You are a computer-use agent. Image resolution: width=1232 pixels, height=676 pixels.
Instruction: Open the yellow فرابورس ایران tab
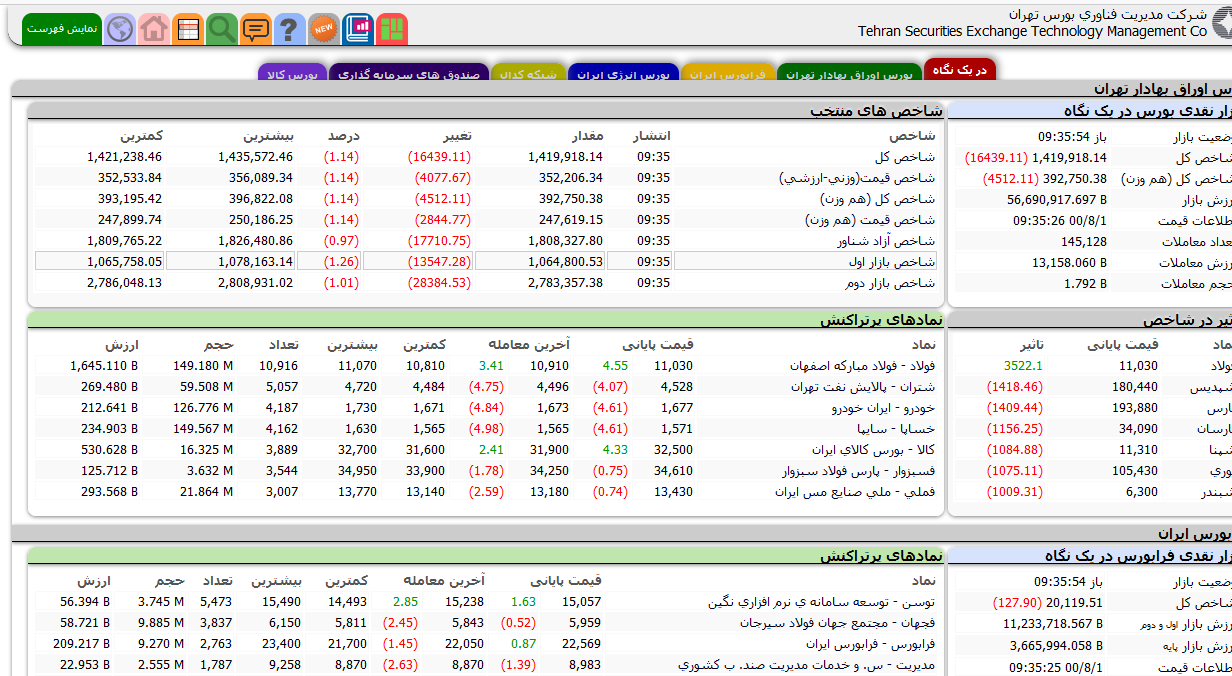[x=727, y=74]
